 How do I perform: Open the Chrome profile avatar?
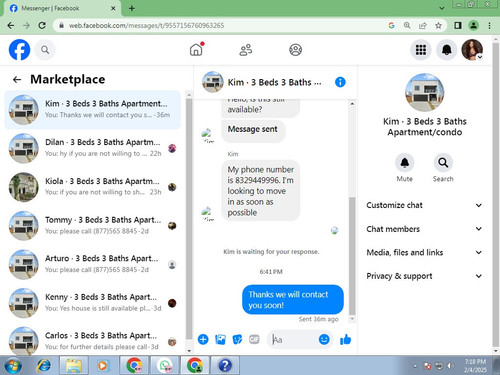click(473, 25)
